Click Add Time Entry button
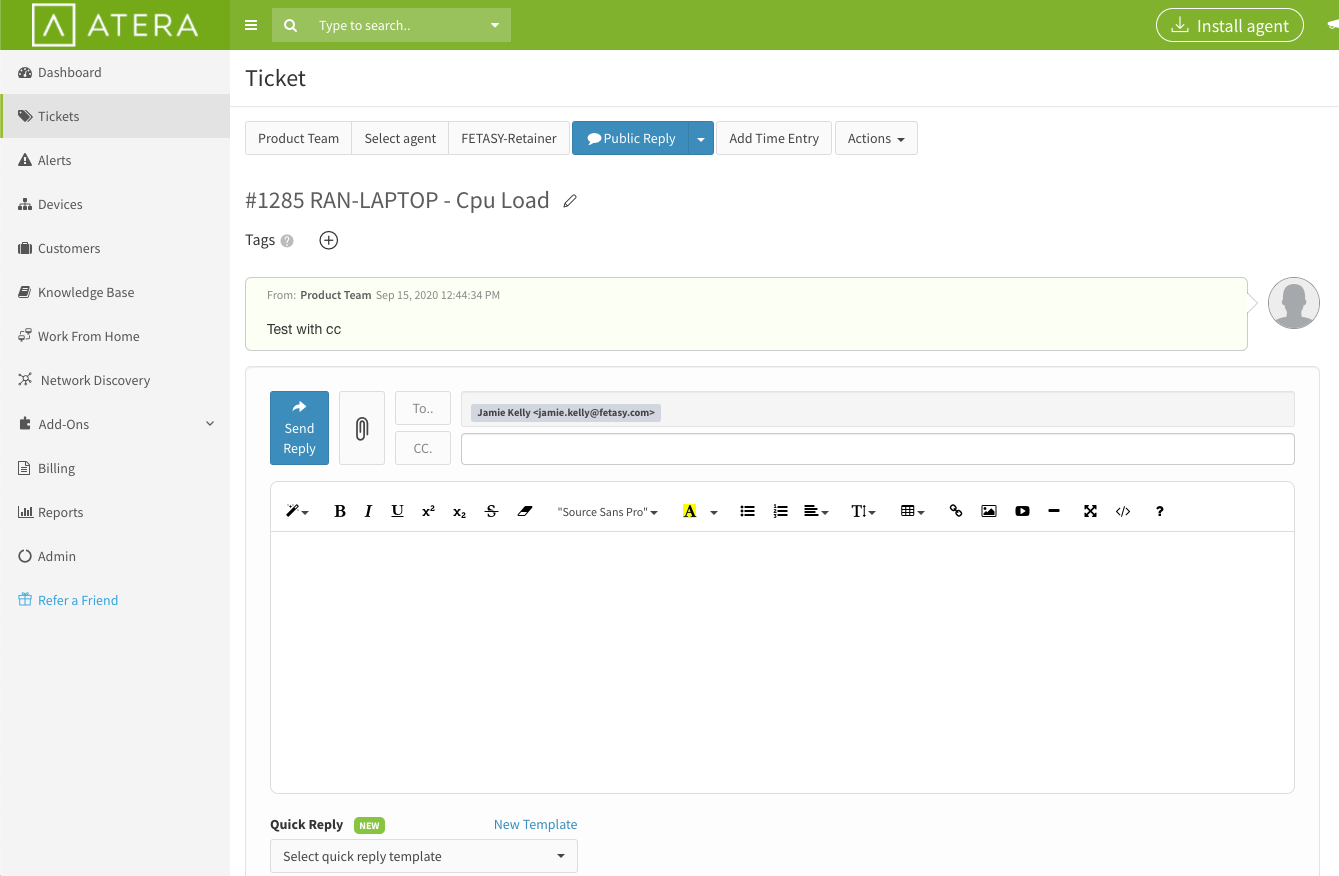The image size is (1339, 876). 774,139
